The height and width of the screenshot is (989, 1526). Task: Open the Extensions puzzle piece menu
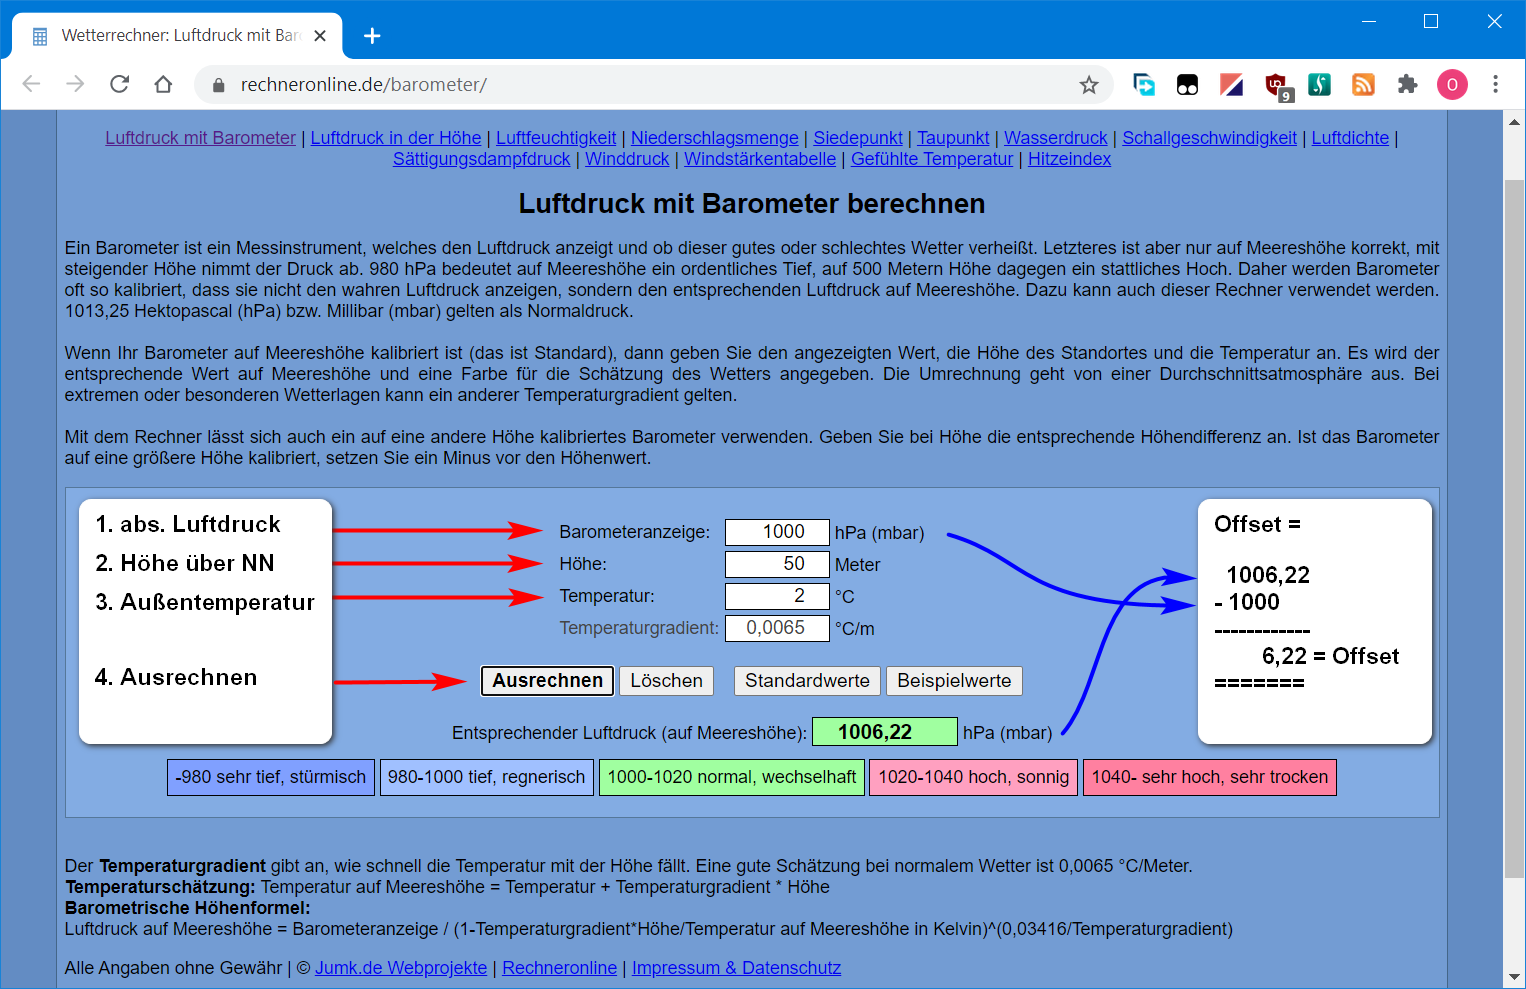1408,85
